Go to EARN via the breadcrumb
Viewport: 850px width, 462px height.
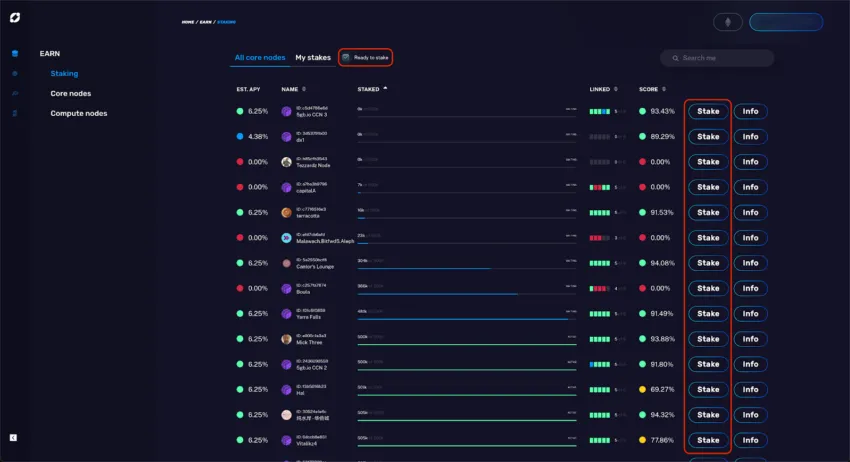[205, 22]
